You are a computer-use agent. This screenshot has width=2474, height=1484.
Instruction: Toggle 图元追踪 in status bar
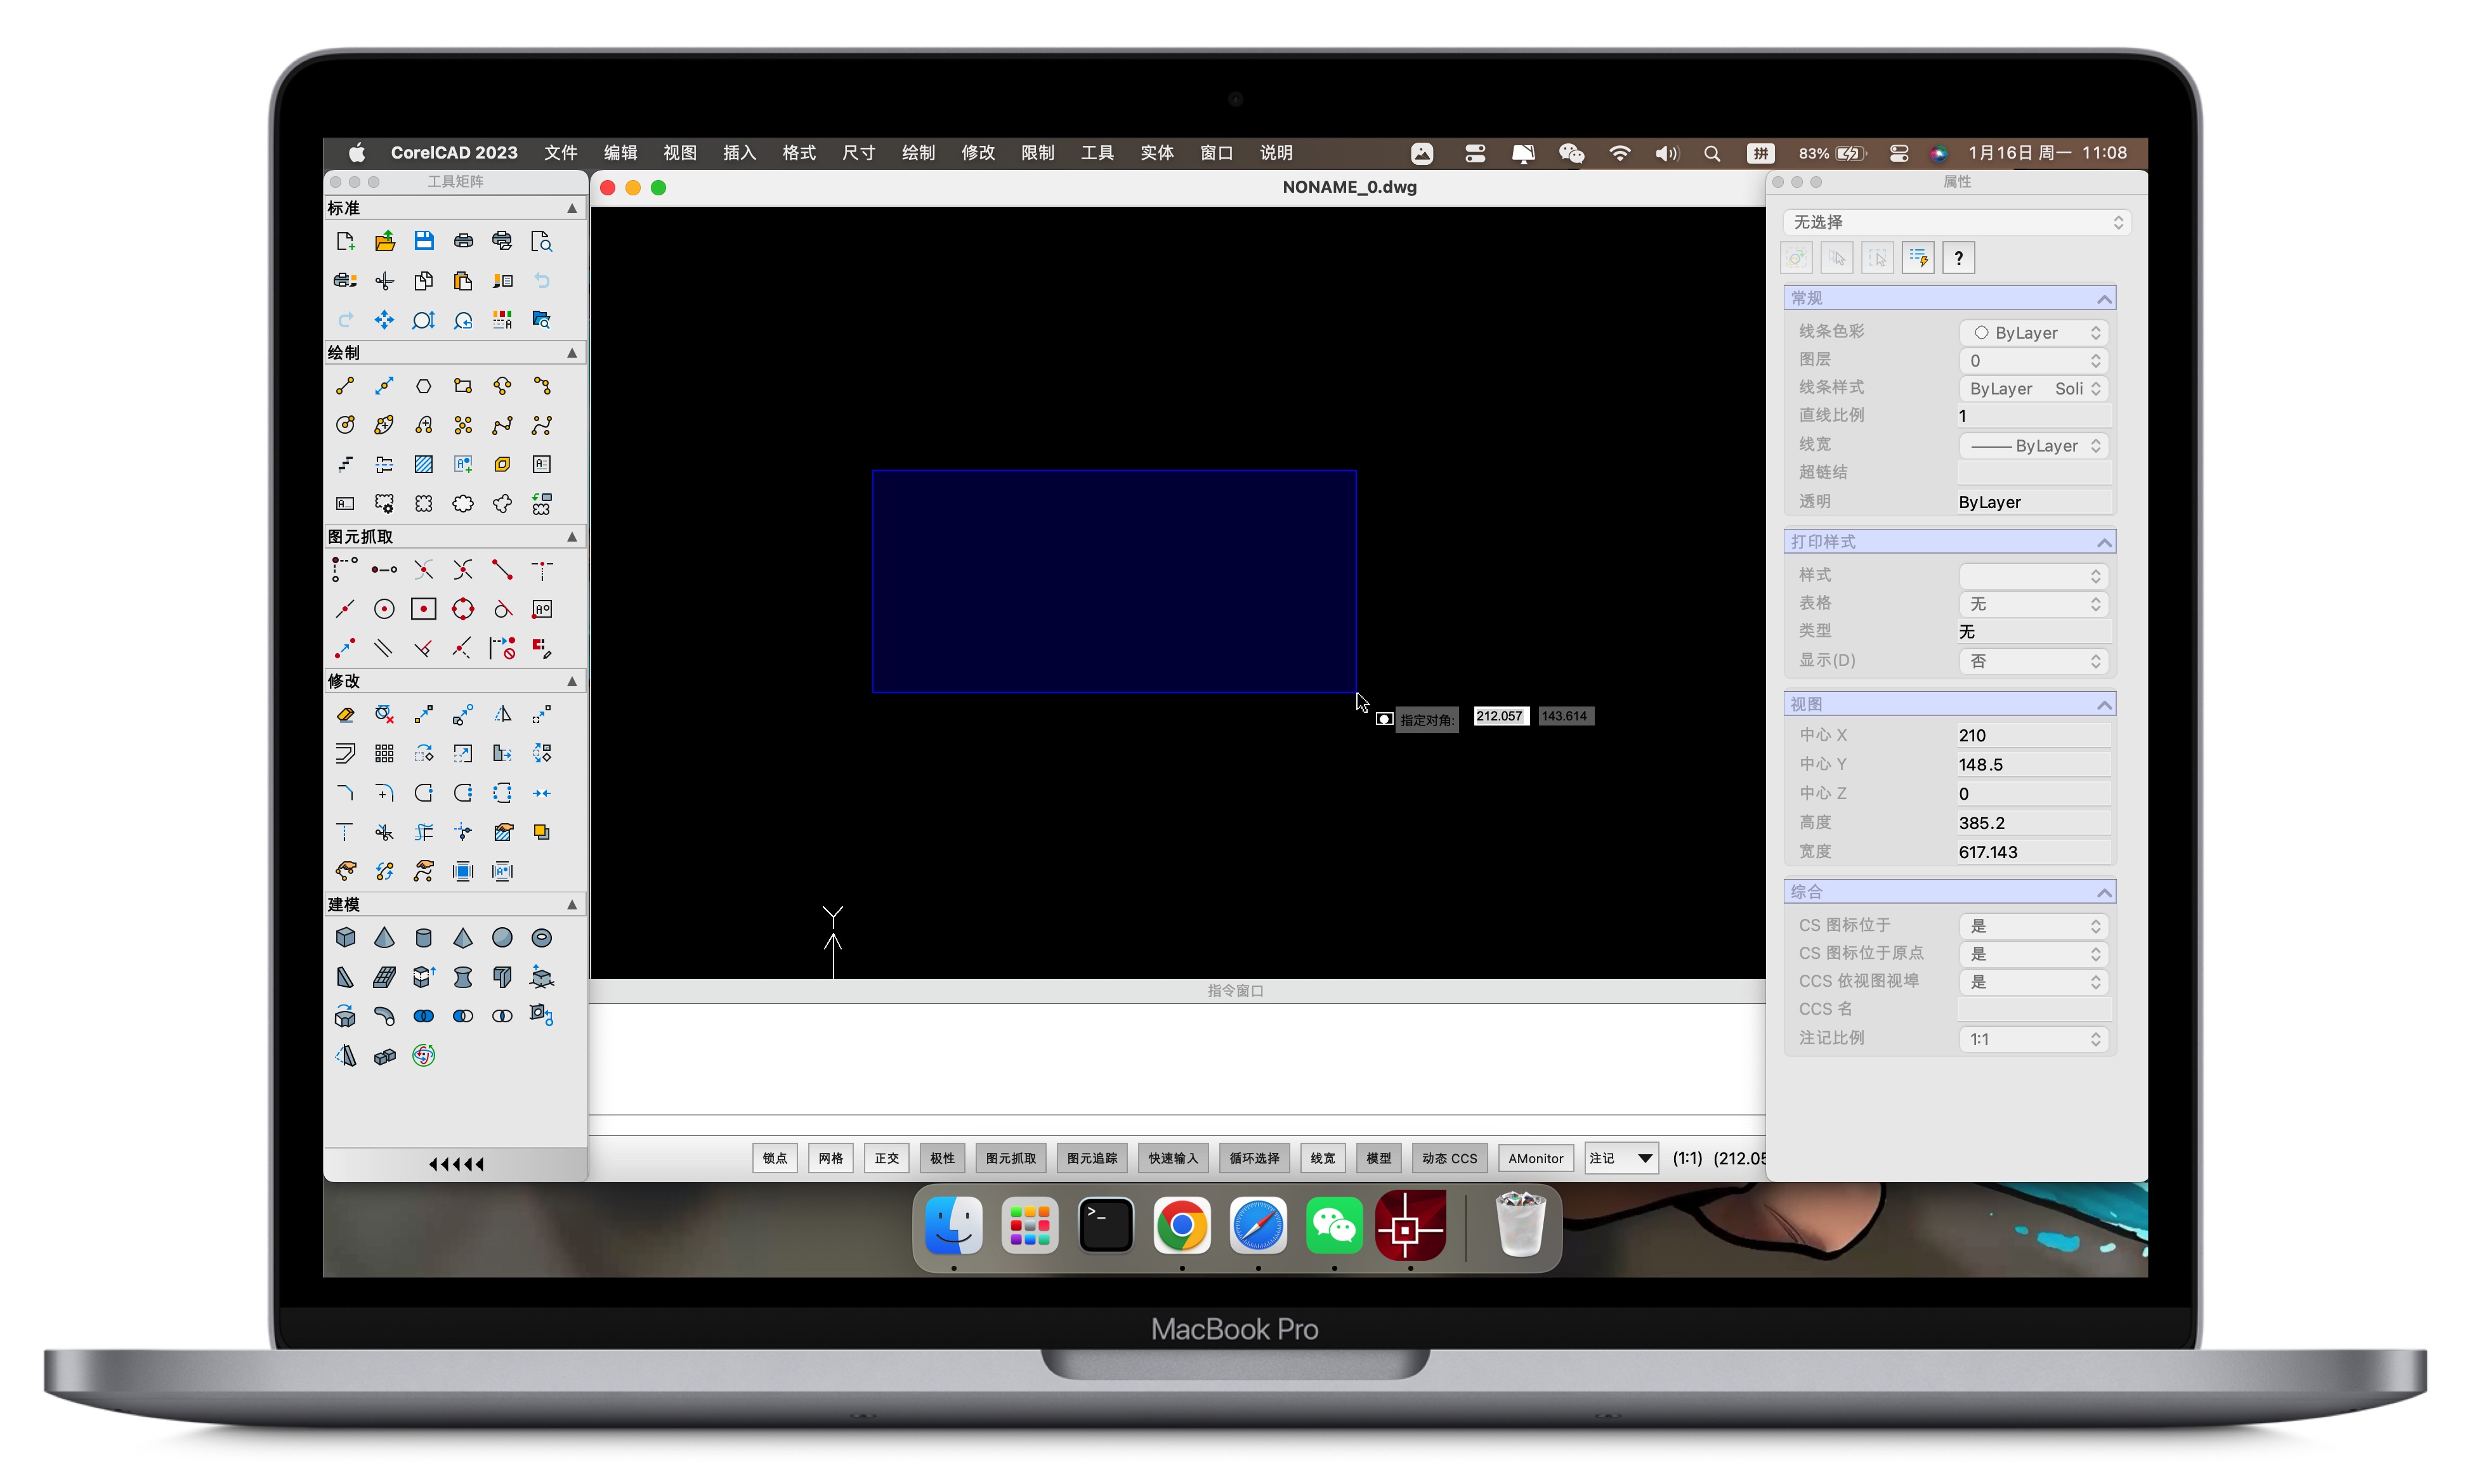1092,1158
